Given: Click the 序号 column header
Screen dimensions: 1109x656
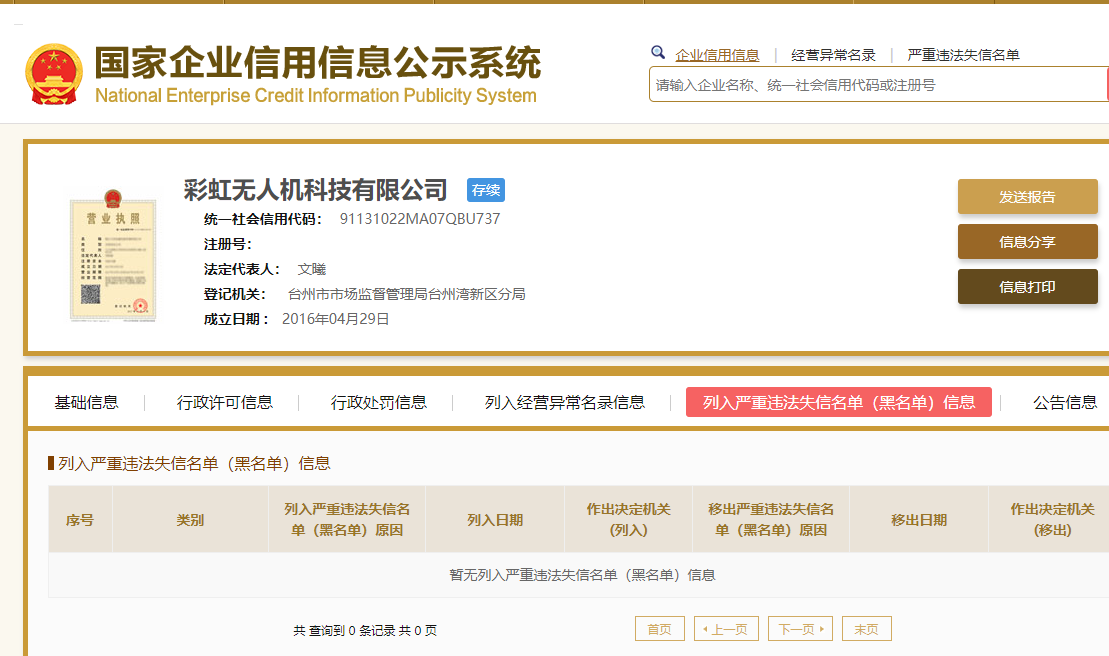Looking at the screenshot, I should (80, 520).
